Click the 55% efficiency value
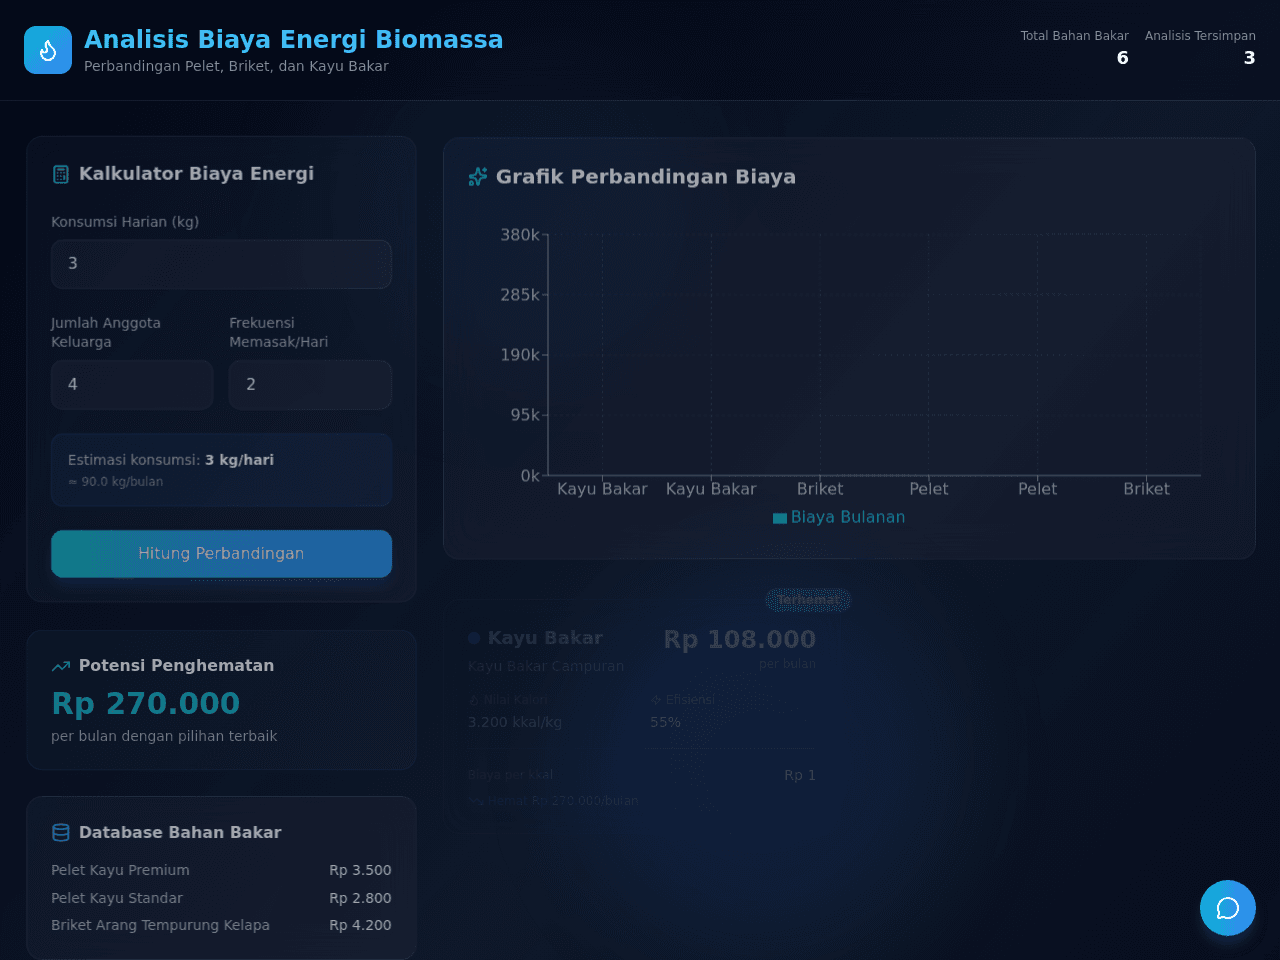The image size is (1280, 960). [665, 722]
